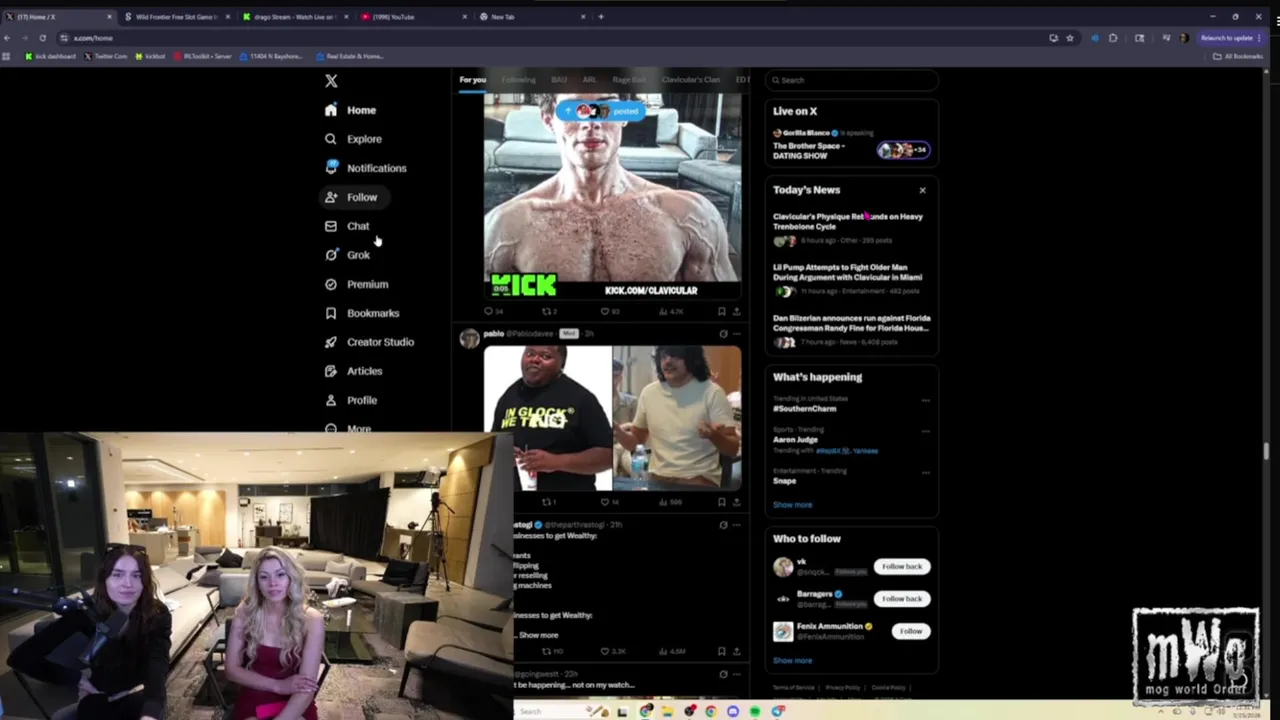Viewport: 1280px width, 720px height.
Task: Open the Snape trend
Action: [784, 481]
